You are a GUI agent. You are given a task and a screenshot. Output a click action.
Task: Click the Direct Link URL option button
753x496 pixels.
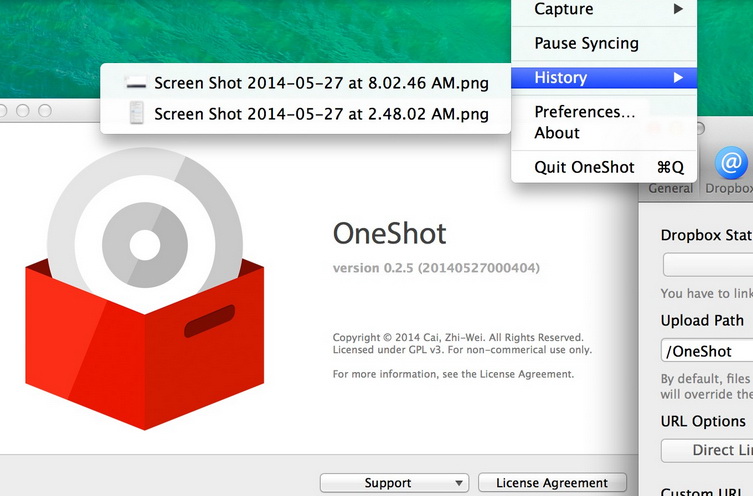(707, 450)
